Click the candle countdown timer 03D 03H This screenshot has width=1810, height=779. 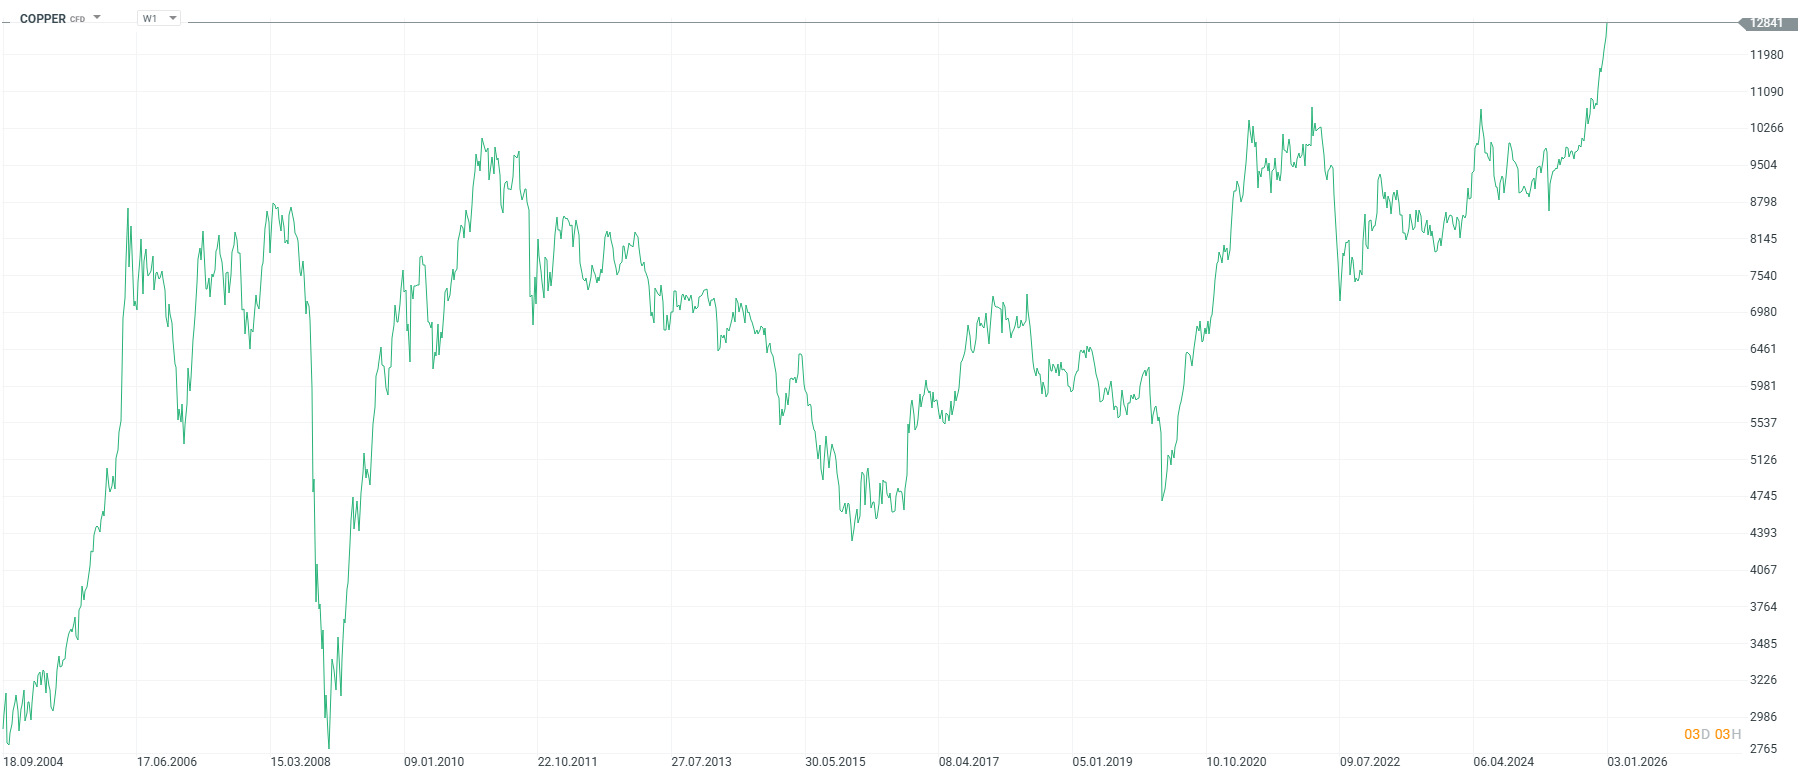(1712, 734)
